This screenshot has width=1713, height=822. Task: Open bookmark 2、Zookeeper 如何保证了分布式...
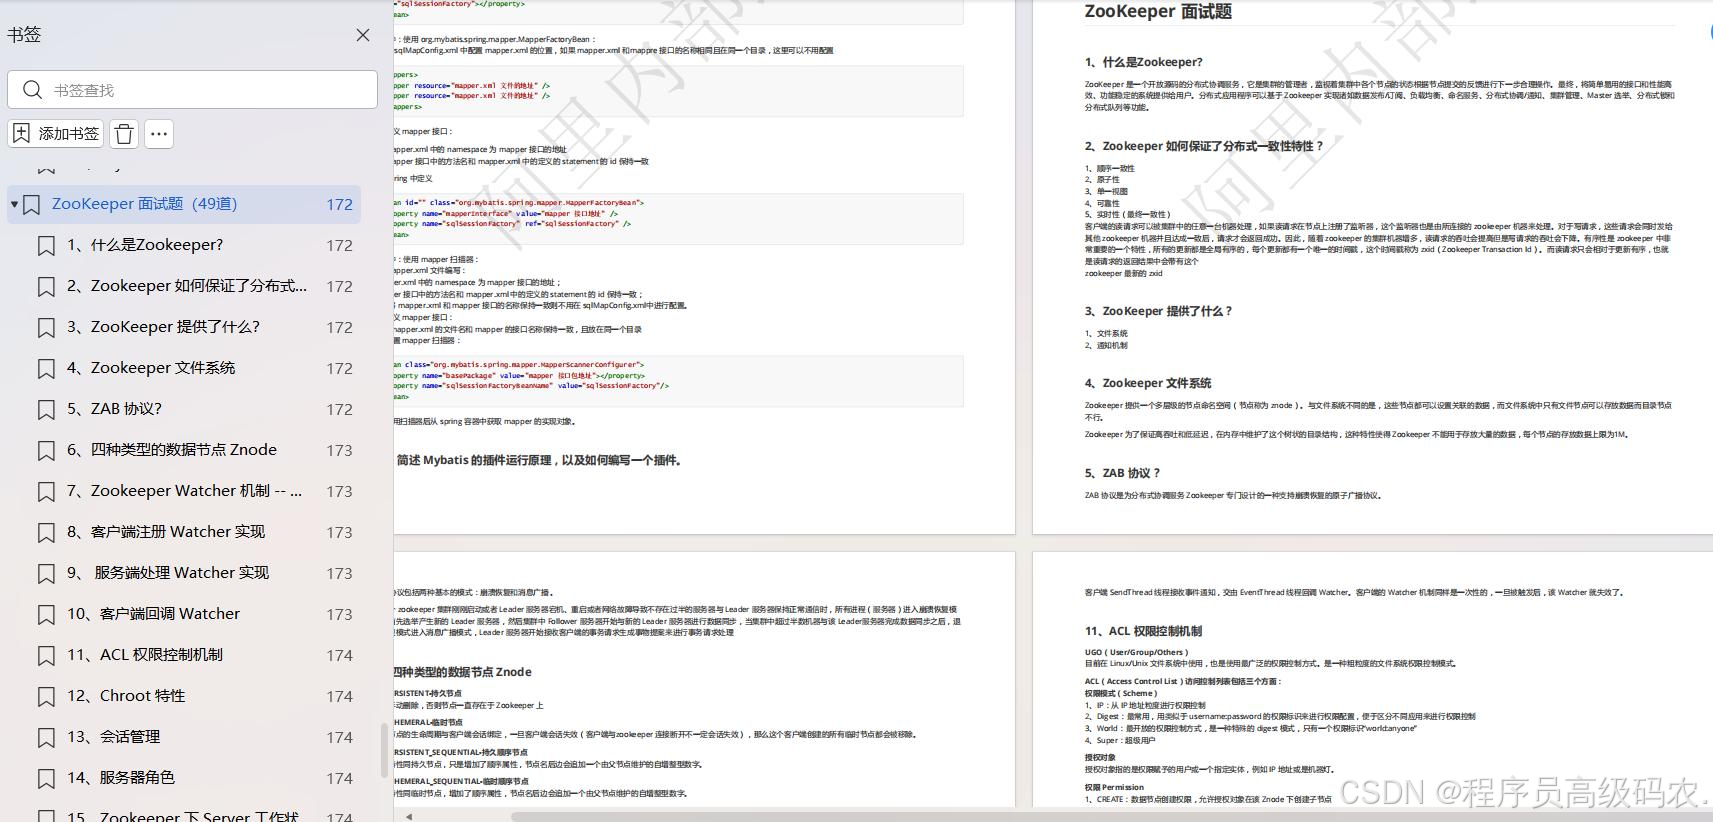coord(187,286)
